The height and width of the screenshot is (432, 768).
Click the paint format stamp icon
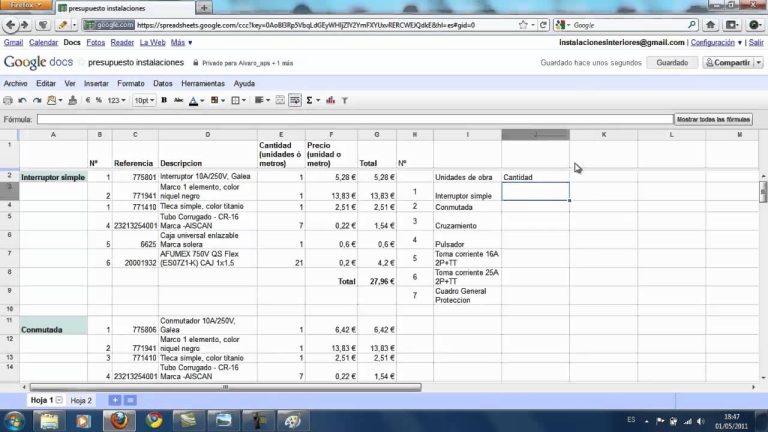click(72, 100)
